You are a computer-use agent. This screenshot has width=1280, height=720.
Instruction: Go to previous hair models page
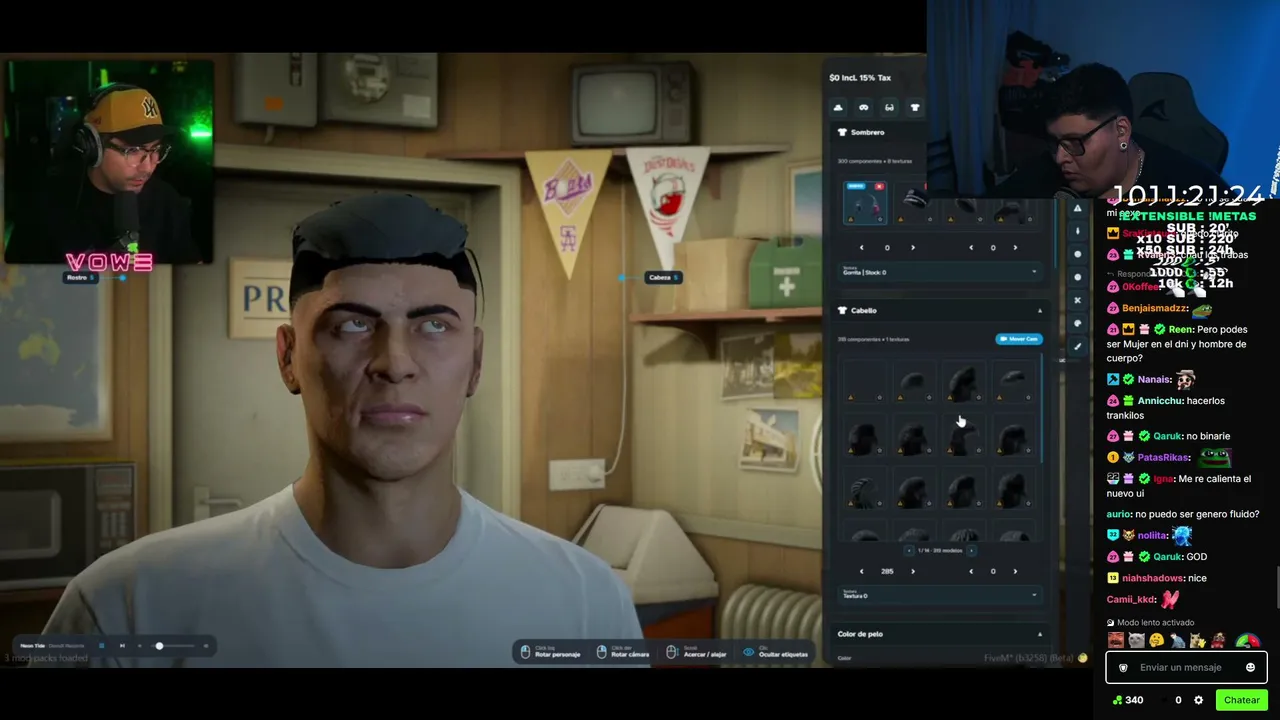pyautogui.click(x=909, y=551)
